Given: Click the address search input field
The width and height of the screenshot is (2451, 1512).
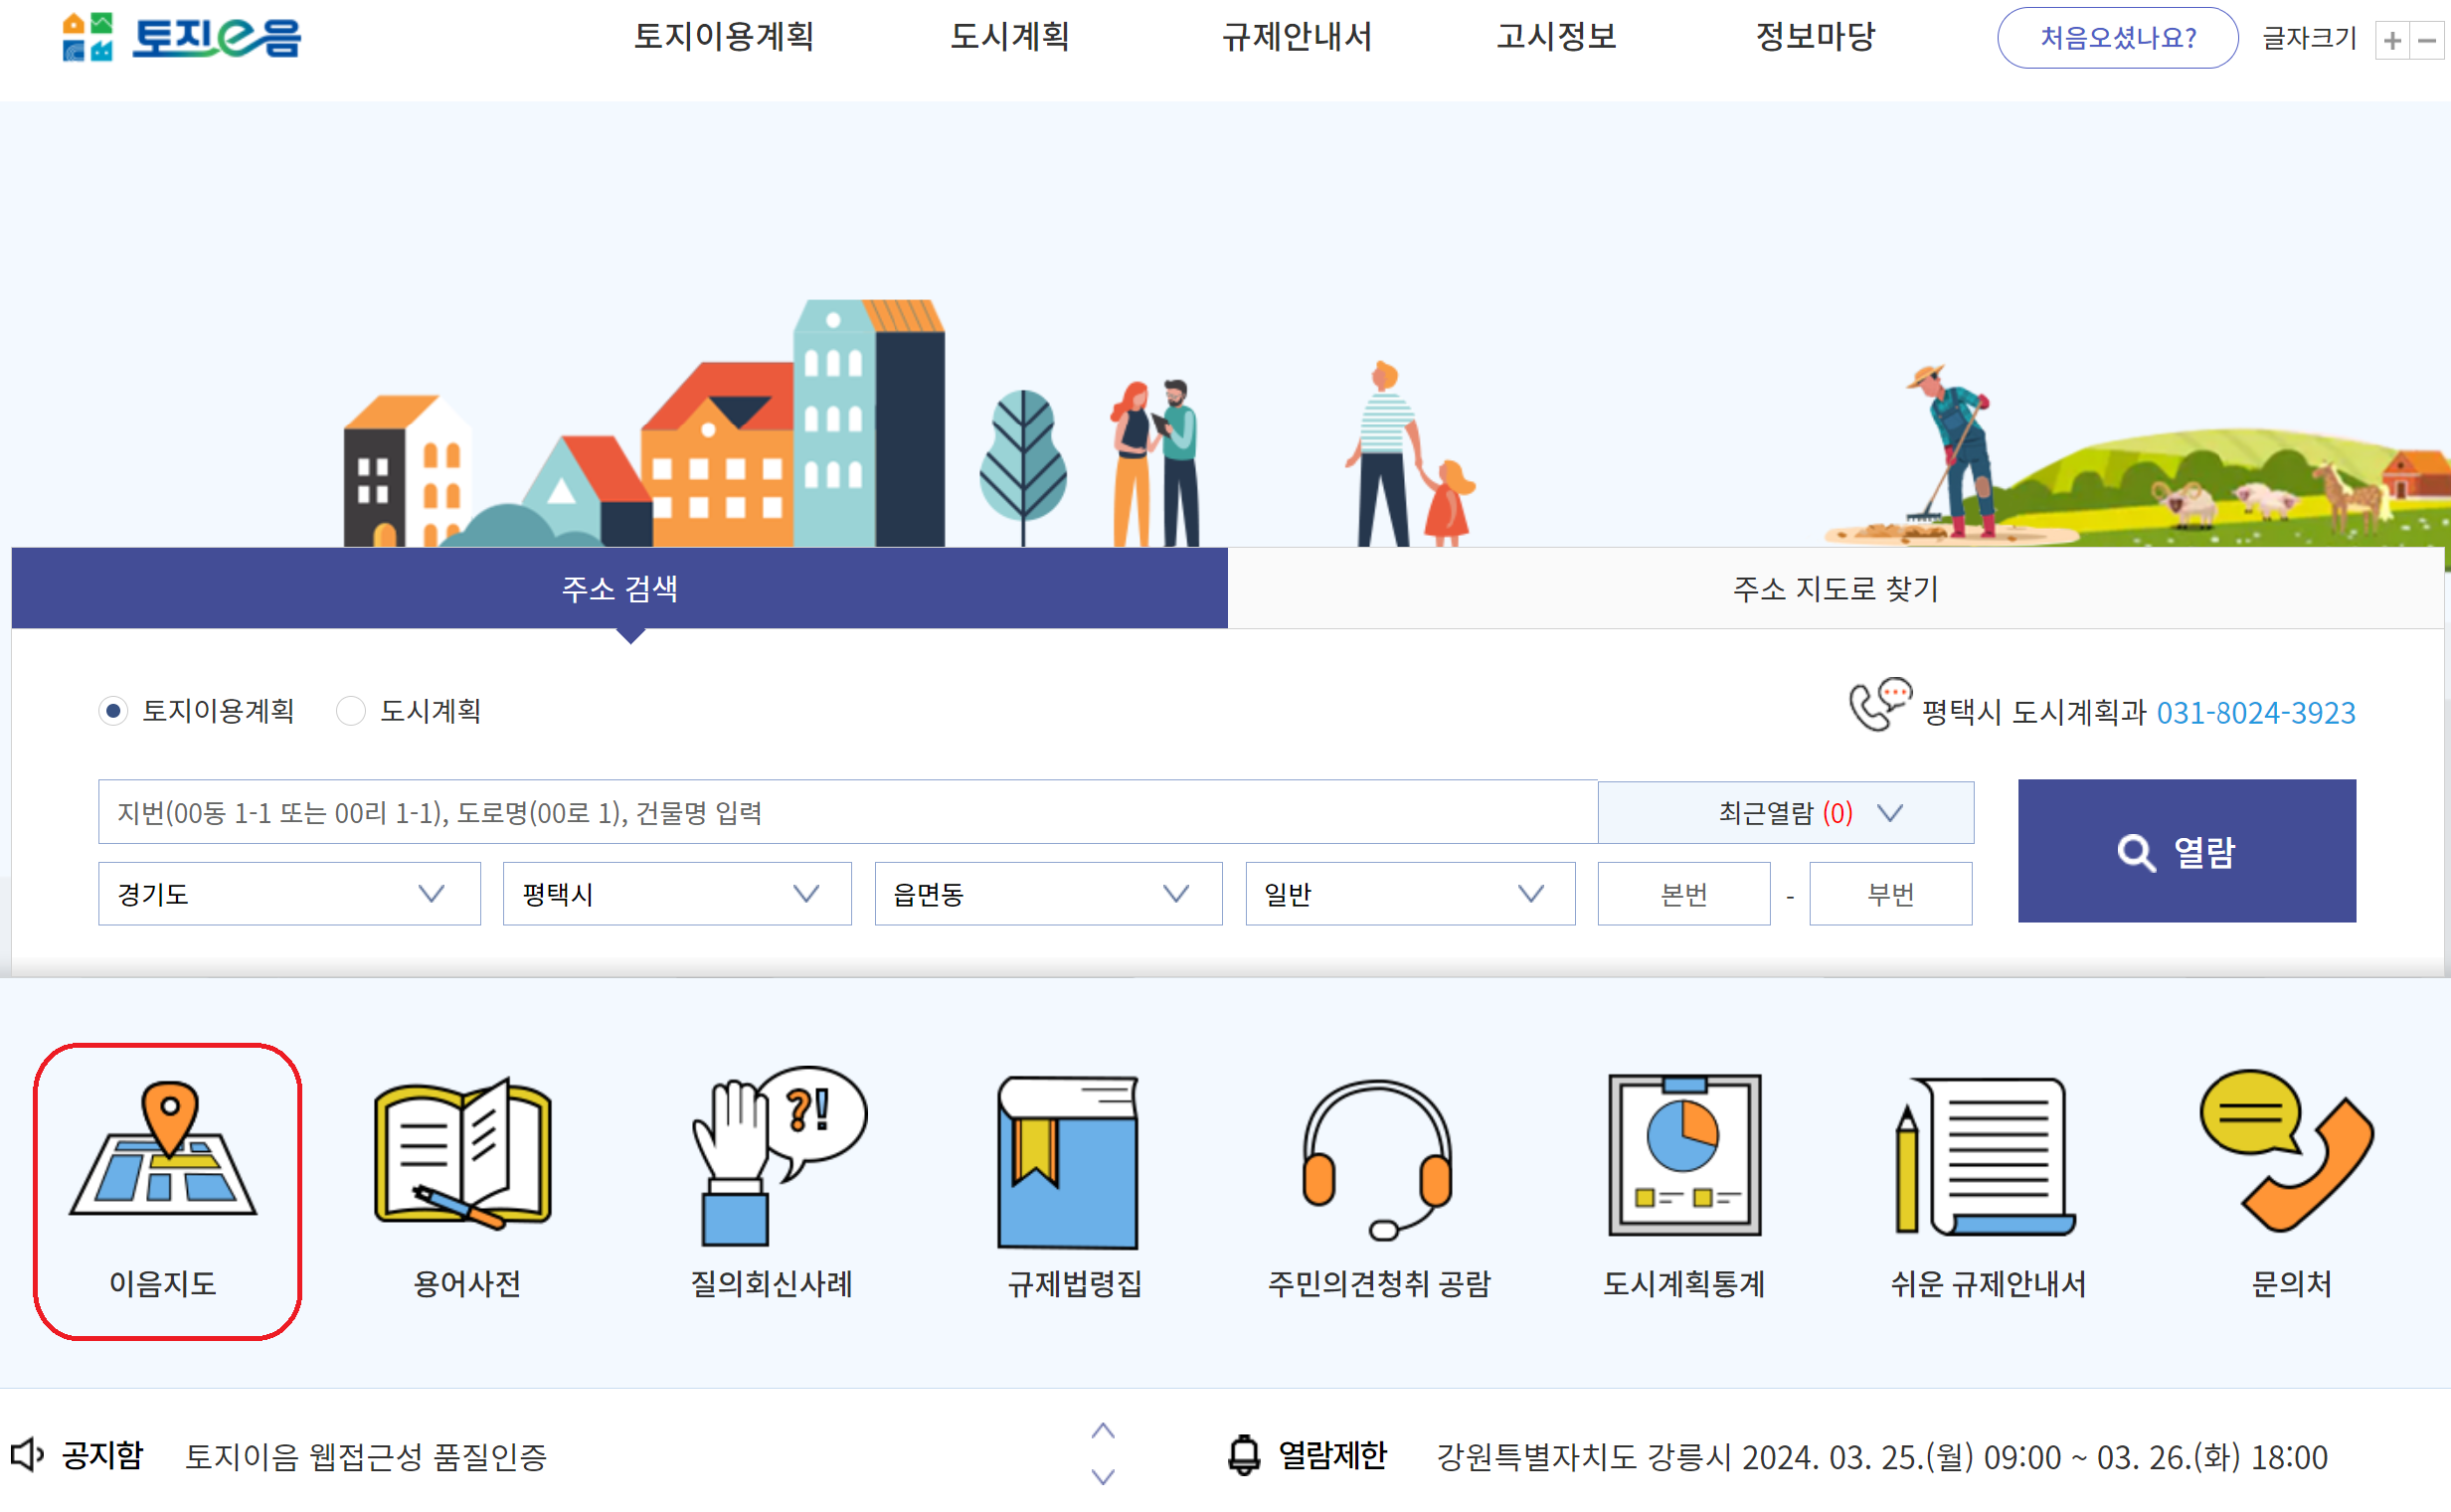Looking at the screenshot, I should coord(847,812).
